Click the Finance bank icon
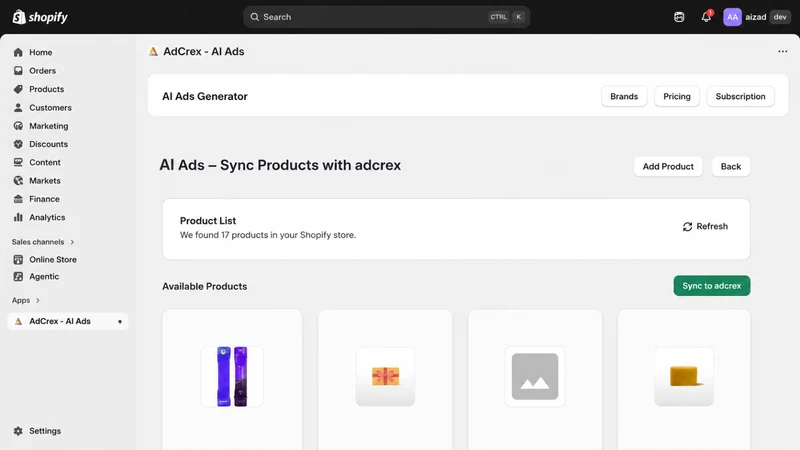This screenshot has width=800, height=450. pyautogui.click(x=18, y=199)
